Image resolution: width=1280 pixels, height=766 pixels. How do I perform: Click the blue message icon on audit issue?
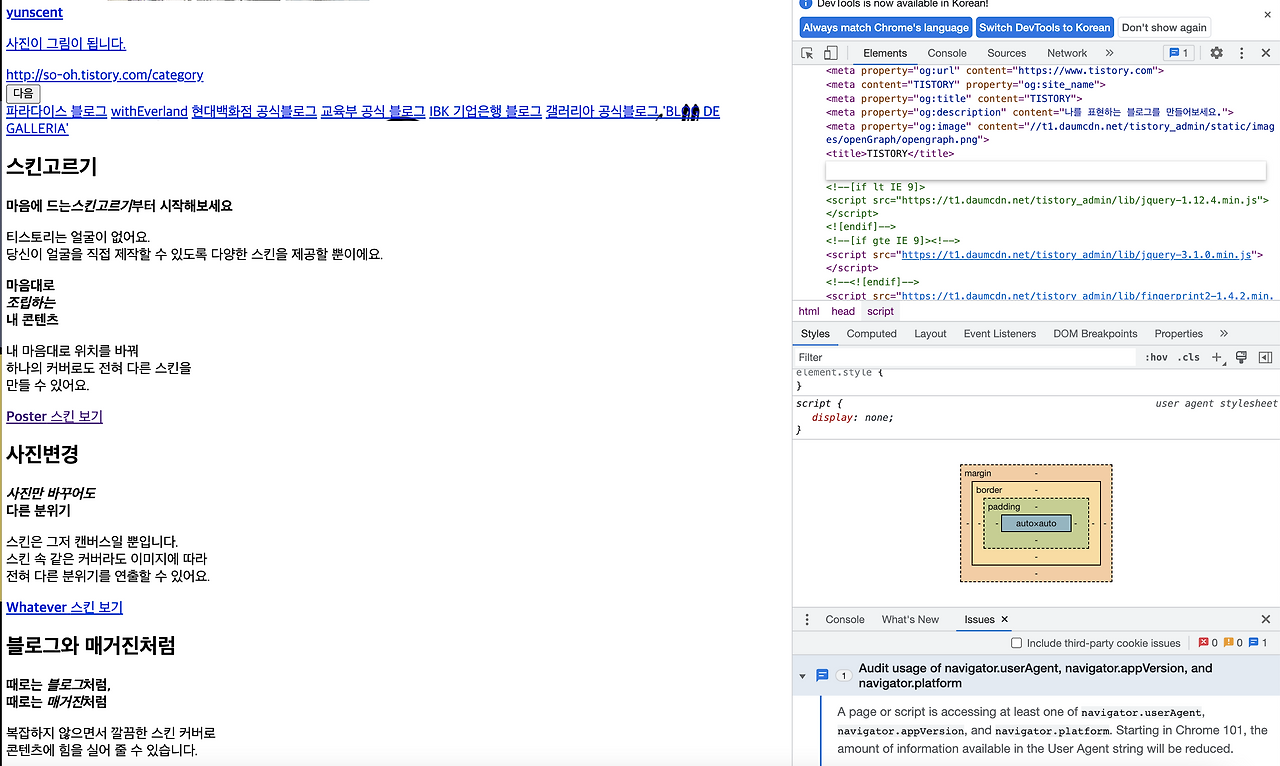coord(822,676)
